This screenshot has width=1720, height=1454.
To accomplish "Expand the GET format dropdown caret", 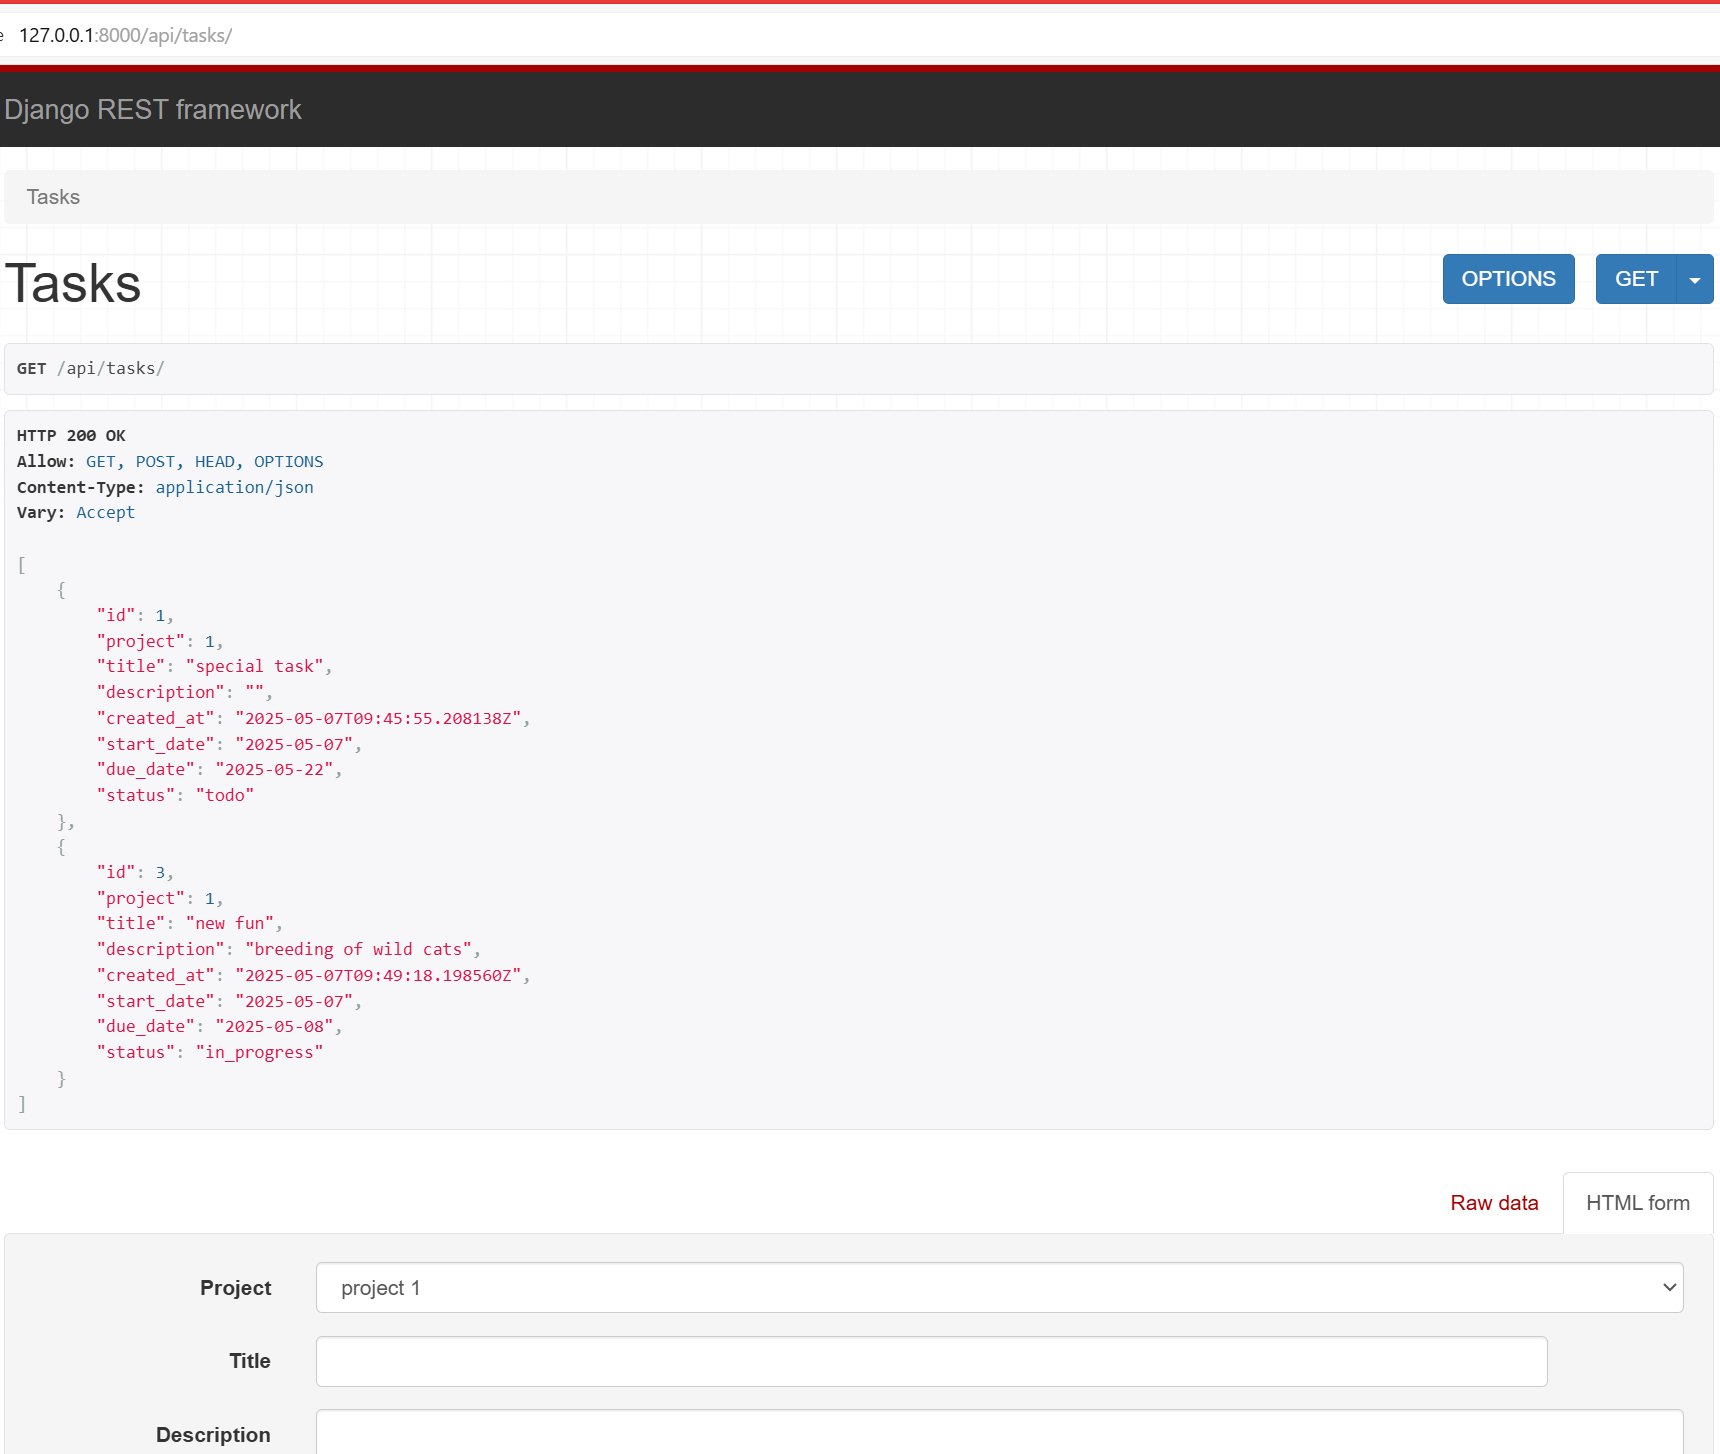I will pyautogui.click(x=1695, y=280).
